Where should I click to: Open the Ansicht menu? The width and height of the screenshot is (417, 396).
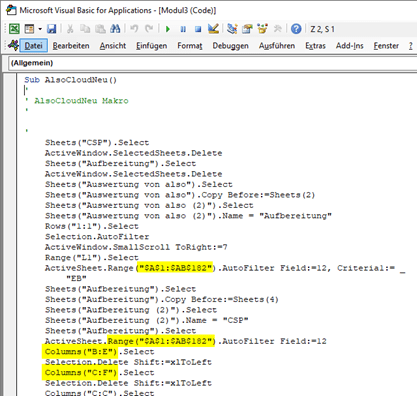pyautogui.click(x=113, y=46)
